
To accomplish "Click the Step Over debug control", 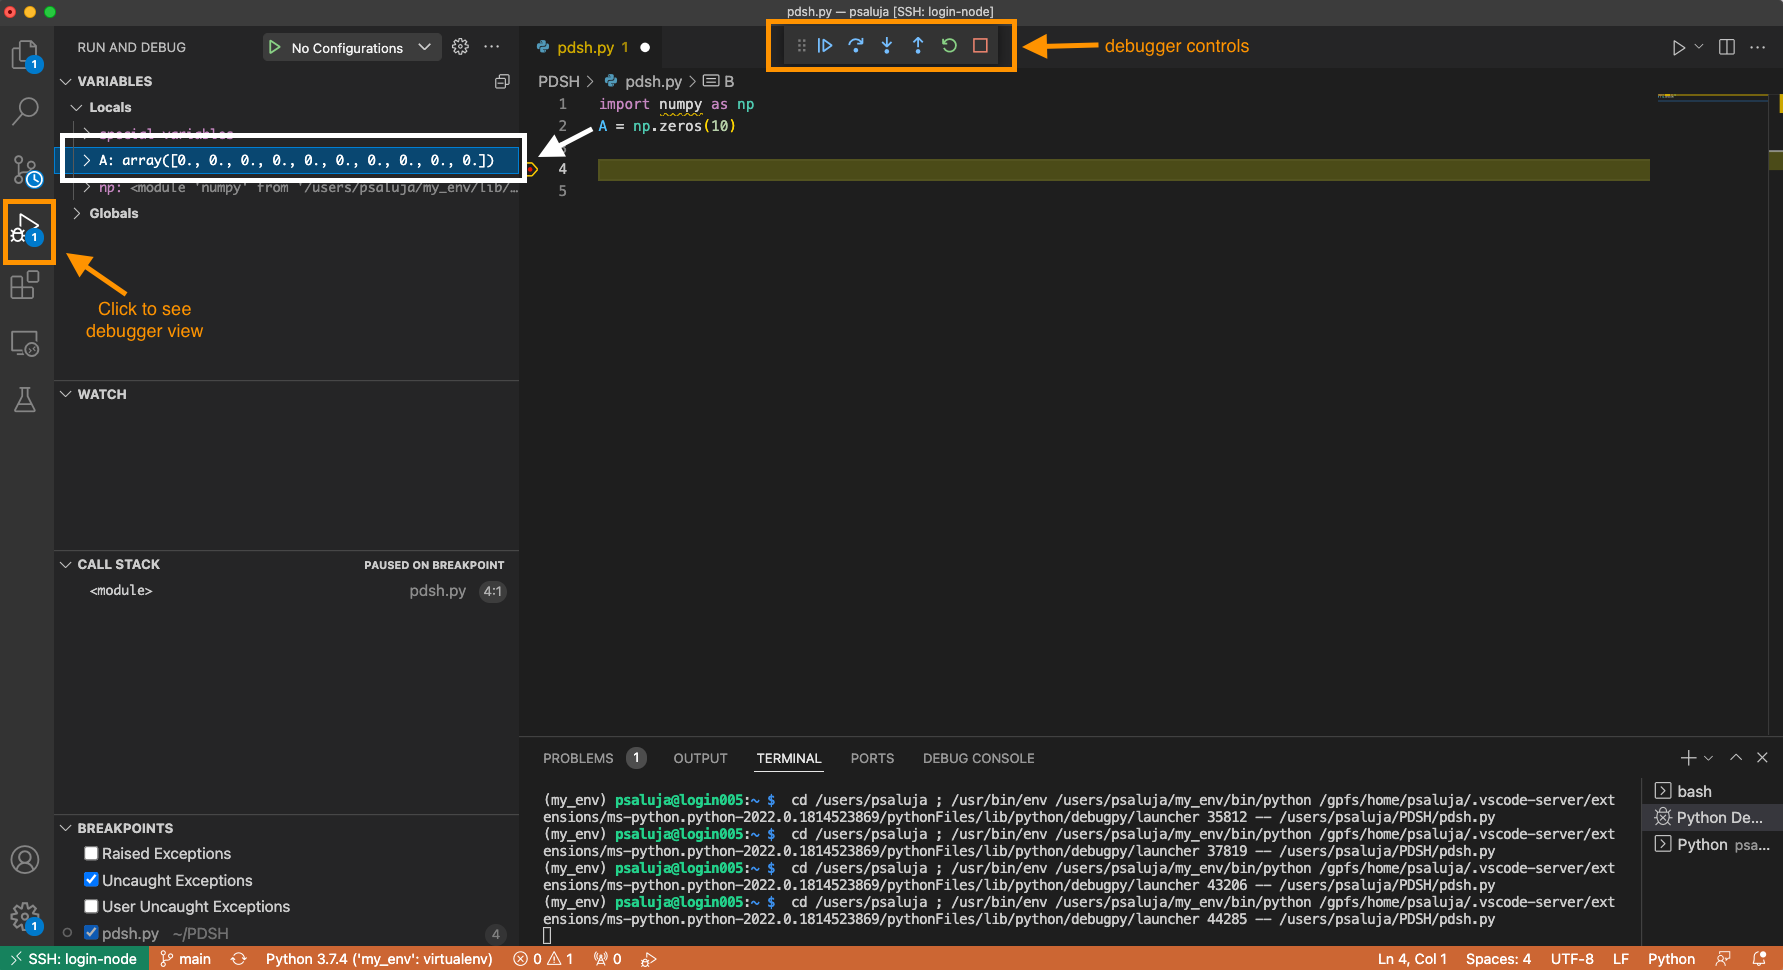I will (856, 46).
